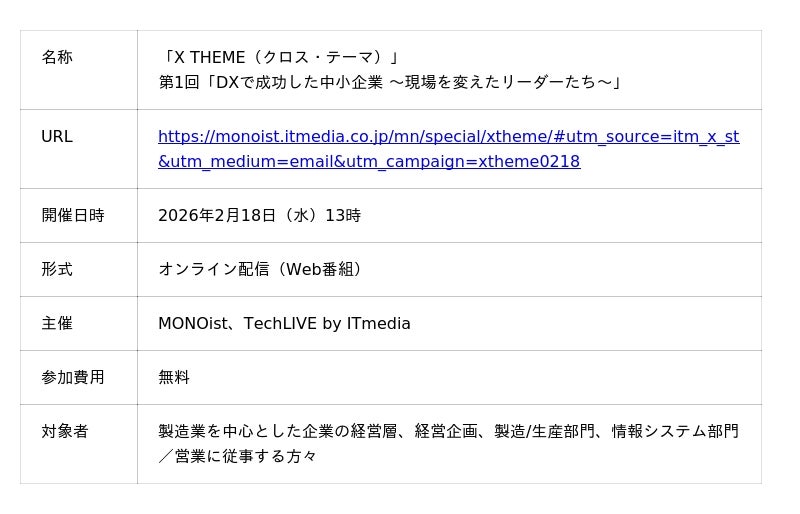This screenshot has width=800, height=514.
Task: Select the 開催日時 label cell
Action: 72,215
